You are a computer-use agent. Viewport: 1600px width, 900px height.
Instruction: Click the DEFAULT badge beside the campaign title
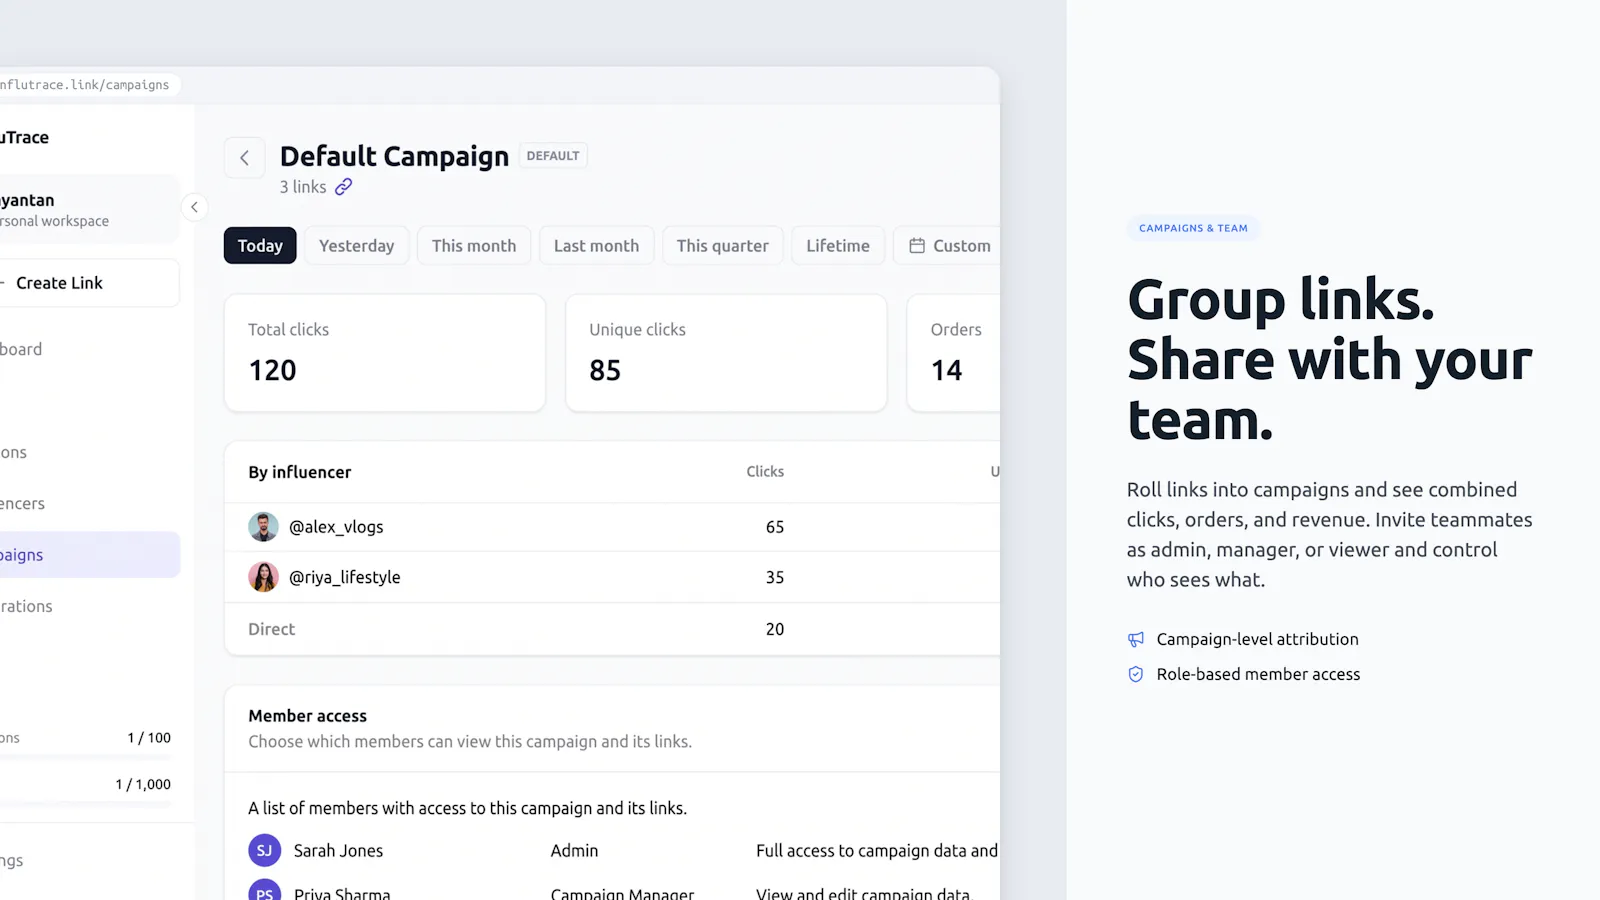point(553,156)
